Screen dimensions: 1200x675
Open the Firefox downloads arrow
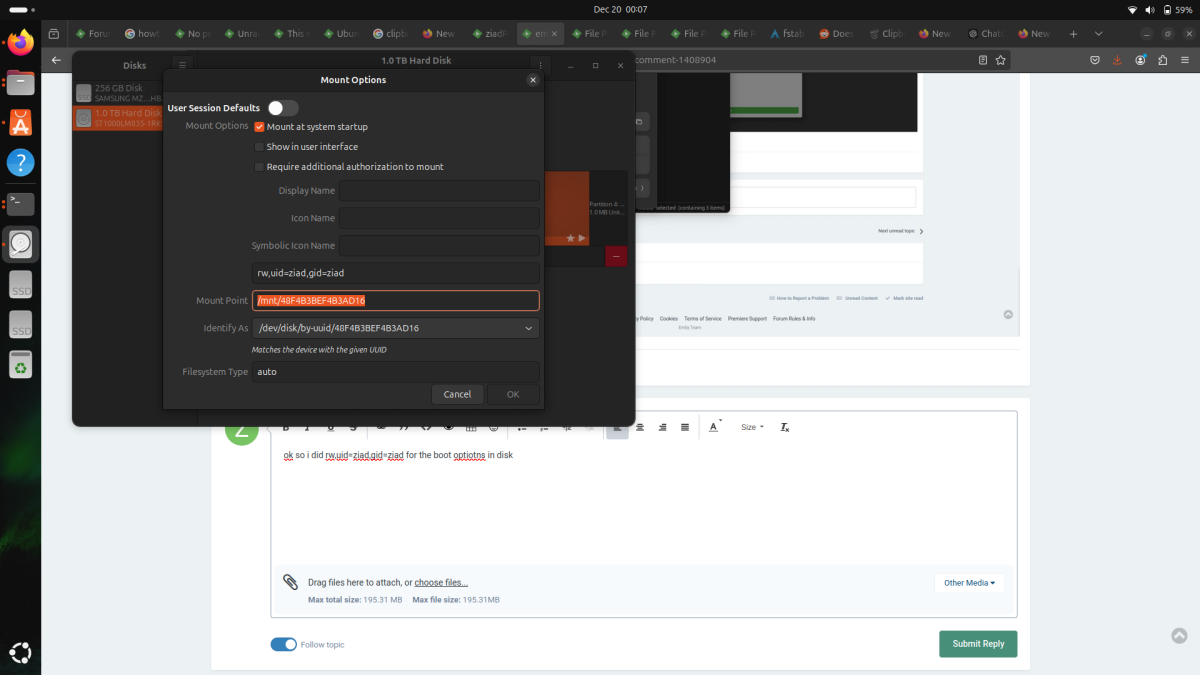1117,60
